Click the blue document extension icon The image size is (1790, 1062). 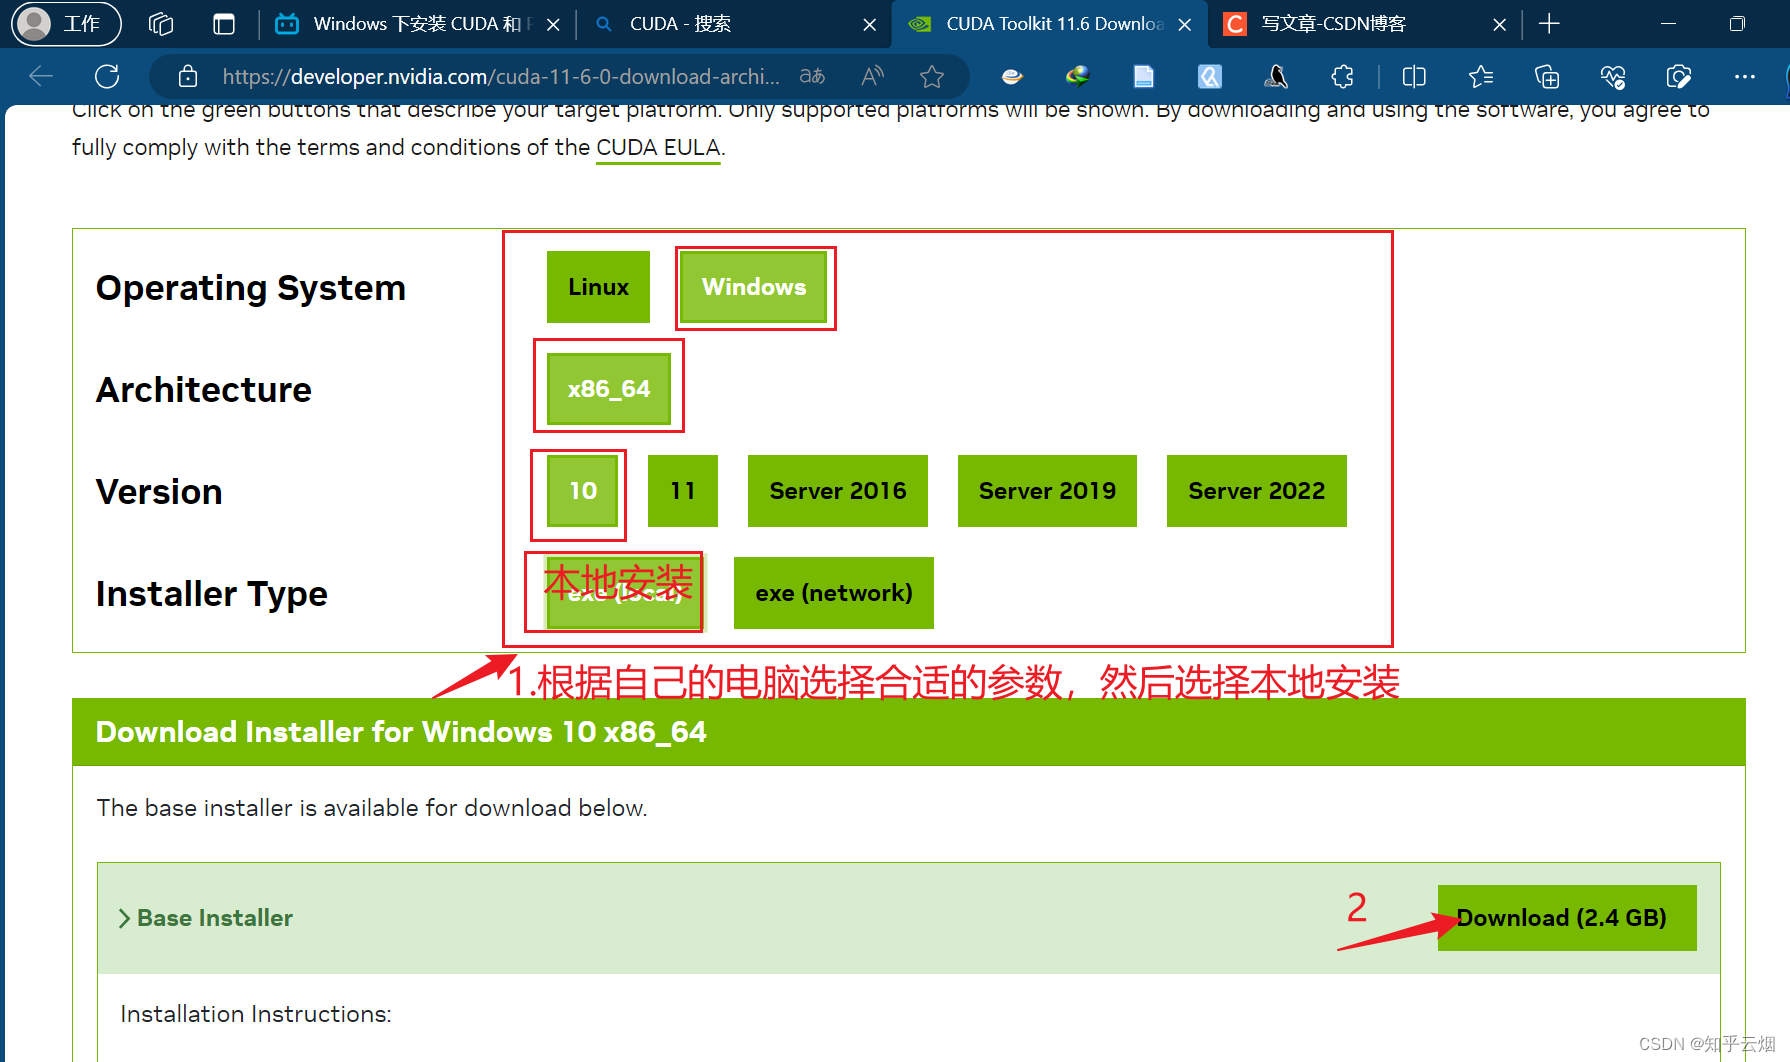pos(1144,76)
